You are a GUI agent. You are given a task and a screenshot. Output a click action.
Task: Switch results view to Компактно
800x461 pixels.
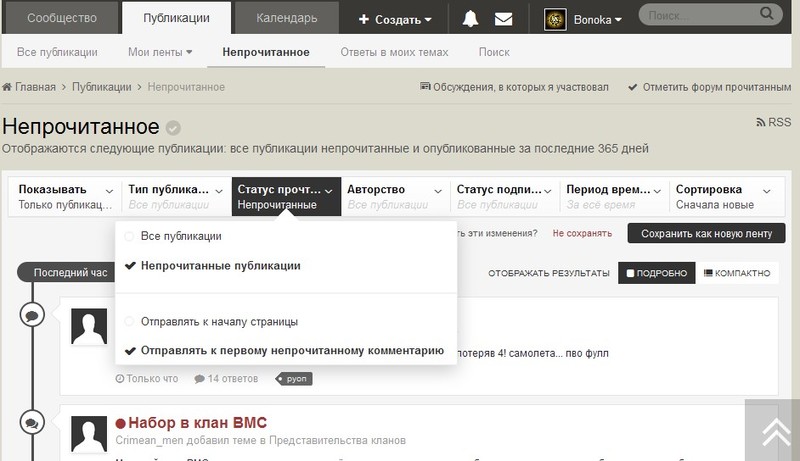(737, 273)
